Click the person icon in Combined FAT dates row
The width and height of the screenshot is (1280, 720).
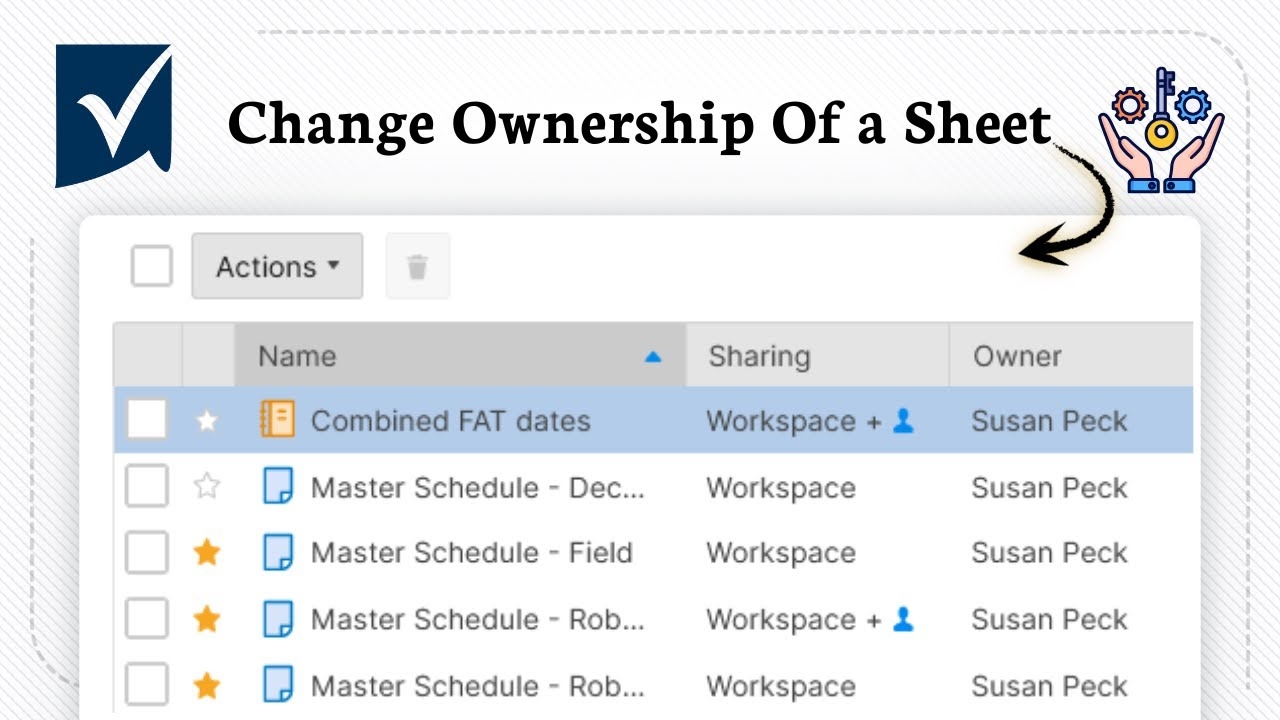point(903,421)
